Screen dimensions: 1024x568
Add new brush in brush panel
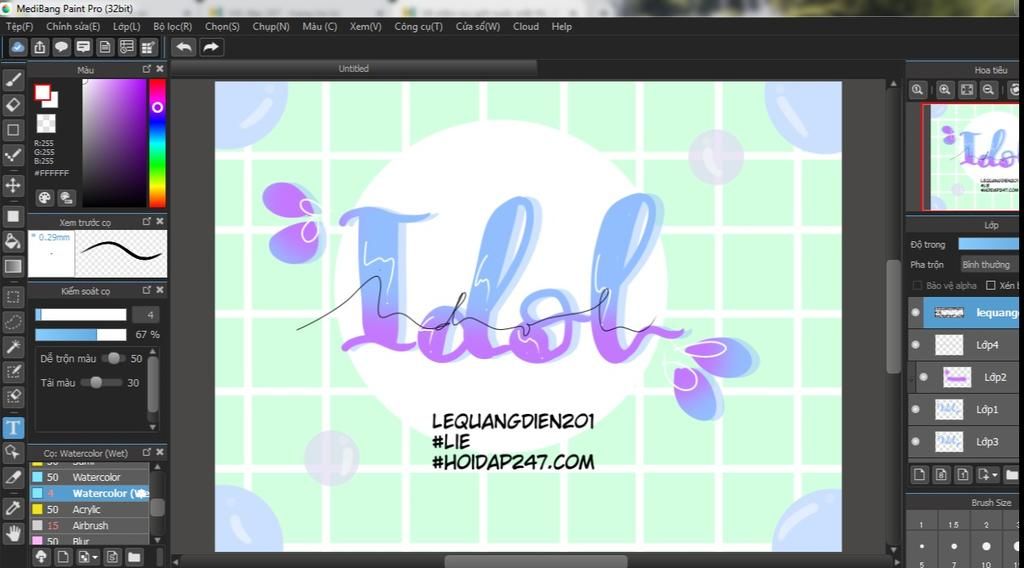(x=63, y=557)
